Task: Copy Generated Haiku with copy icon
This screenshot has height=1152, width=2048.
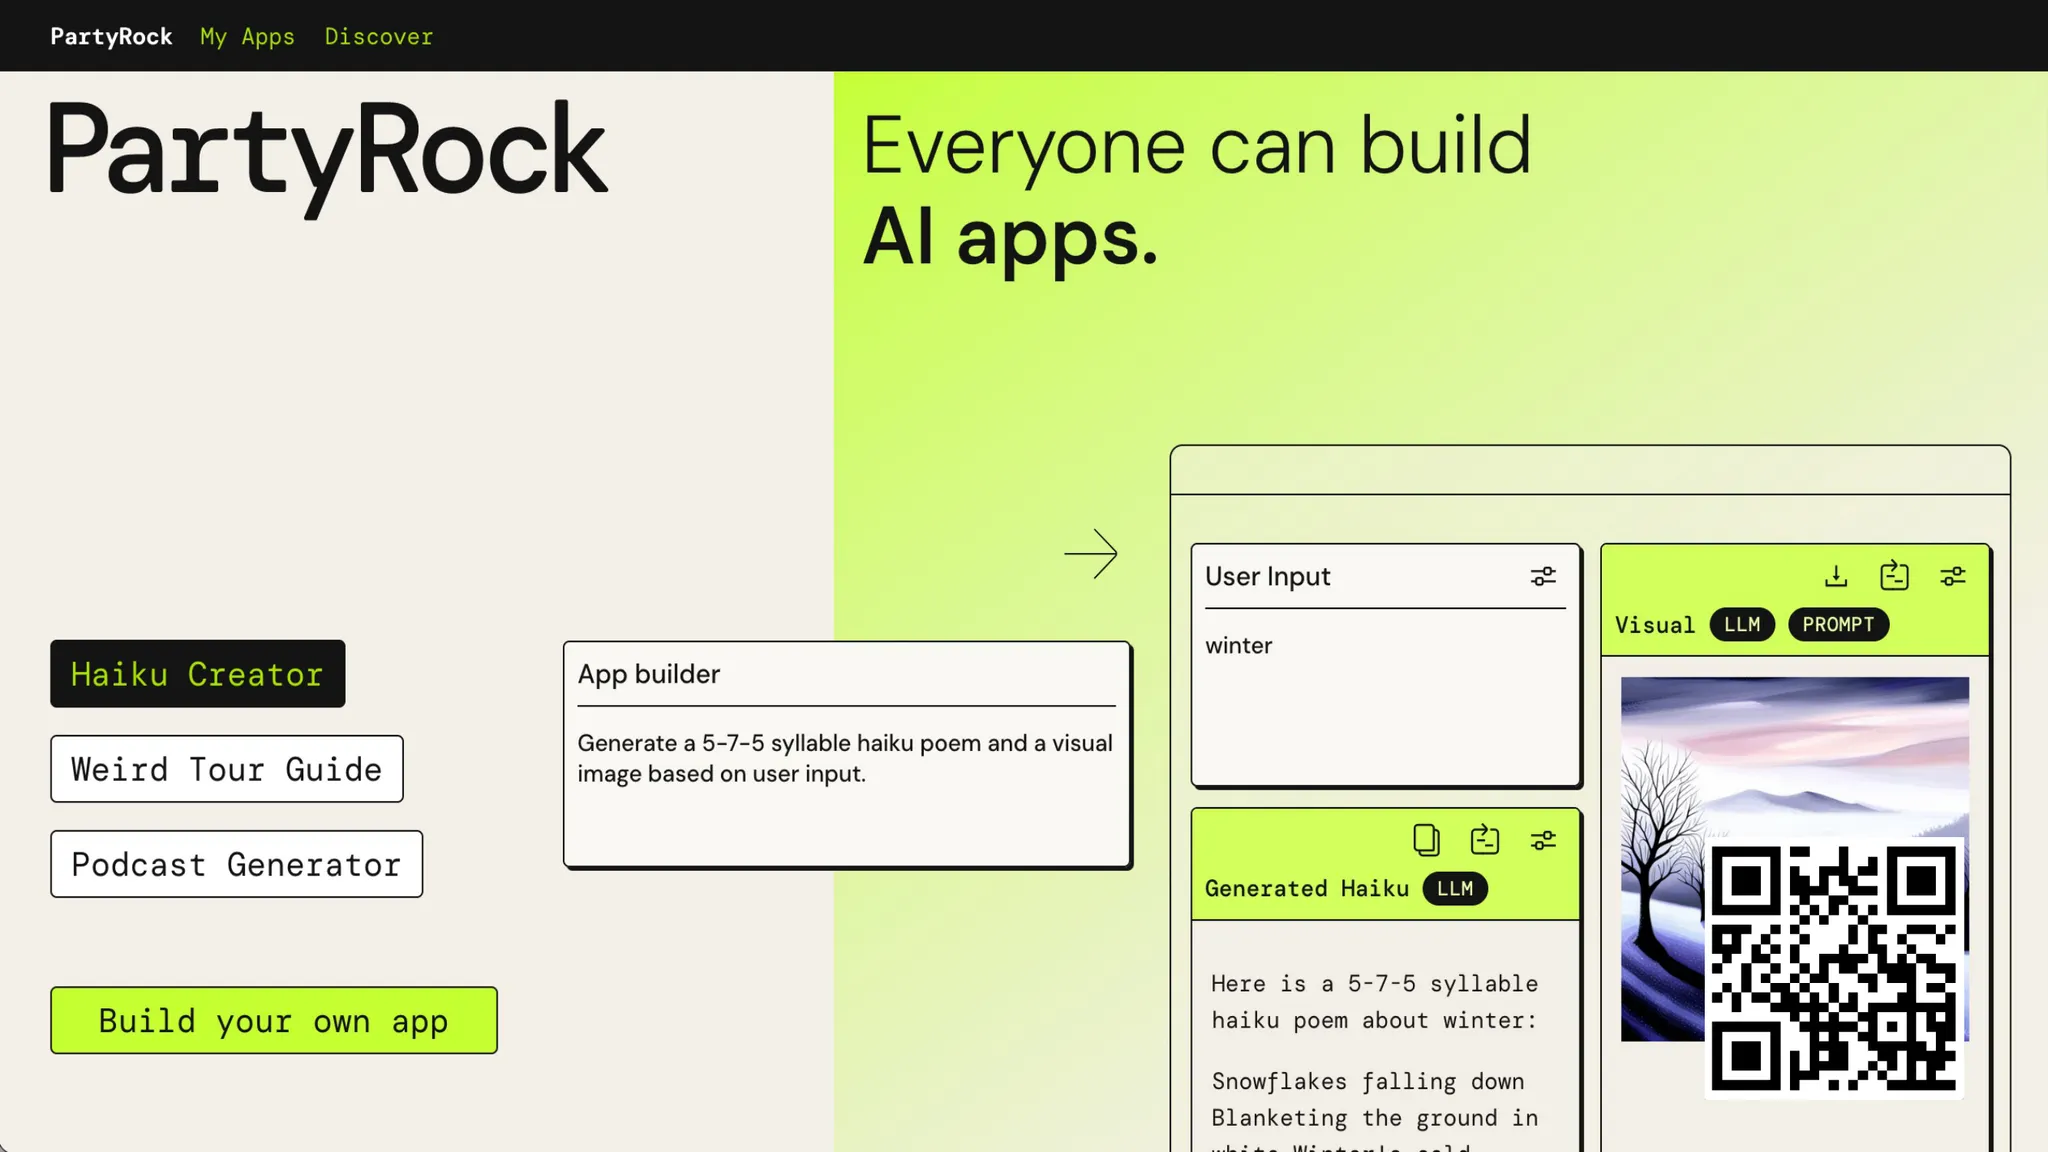Action: [x=1426, y=840]
